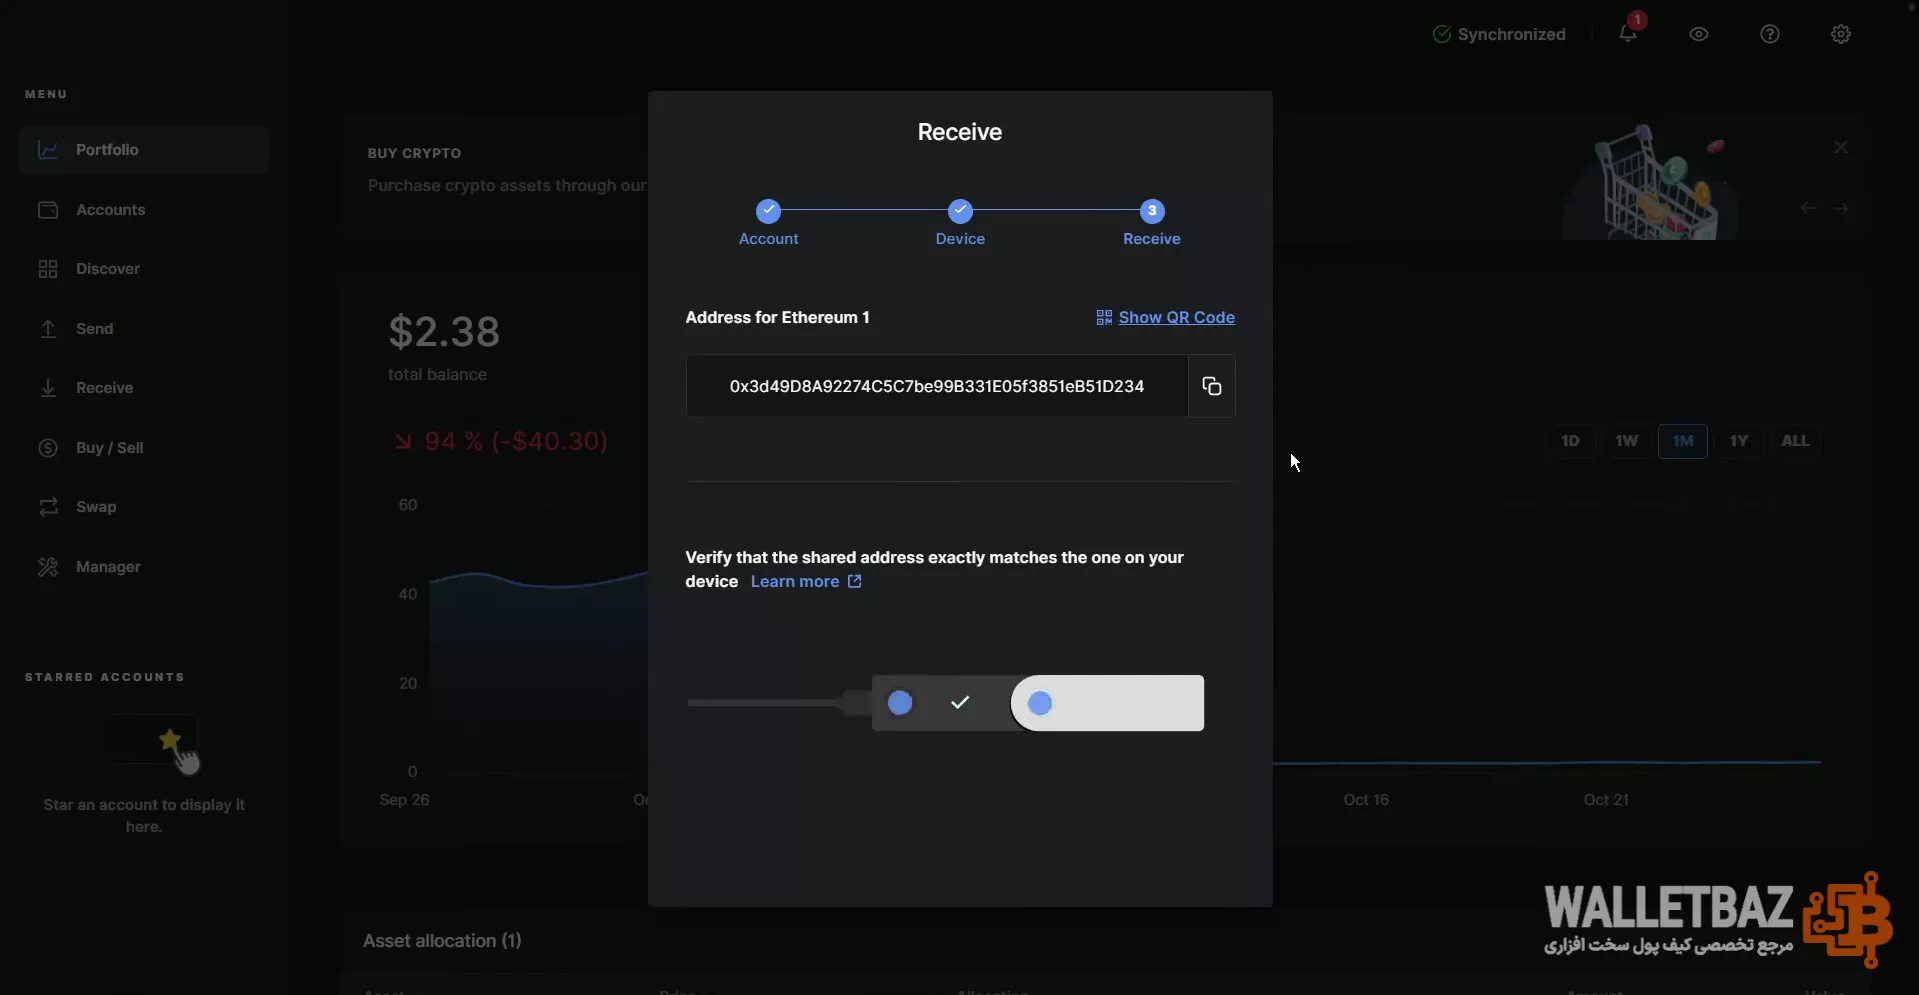
Task: Click the $2.38 total balance value
Action: click(x=444, y=332)
